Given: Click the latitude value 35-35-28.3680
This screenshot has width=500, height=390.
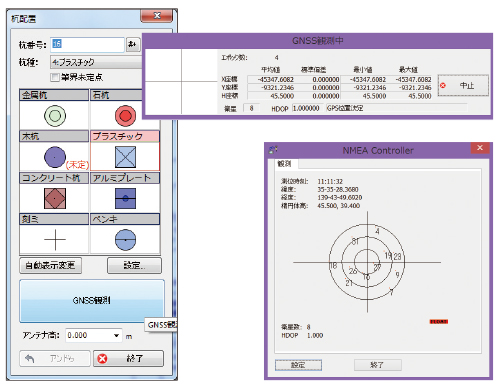Looking at the screenshot, I should pyautogui.click(x=338, y=189).
